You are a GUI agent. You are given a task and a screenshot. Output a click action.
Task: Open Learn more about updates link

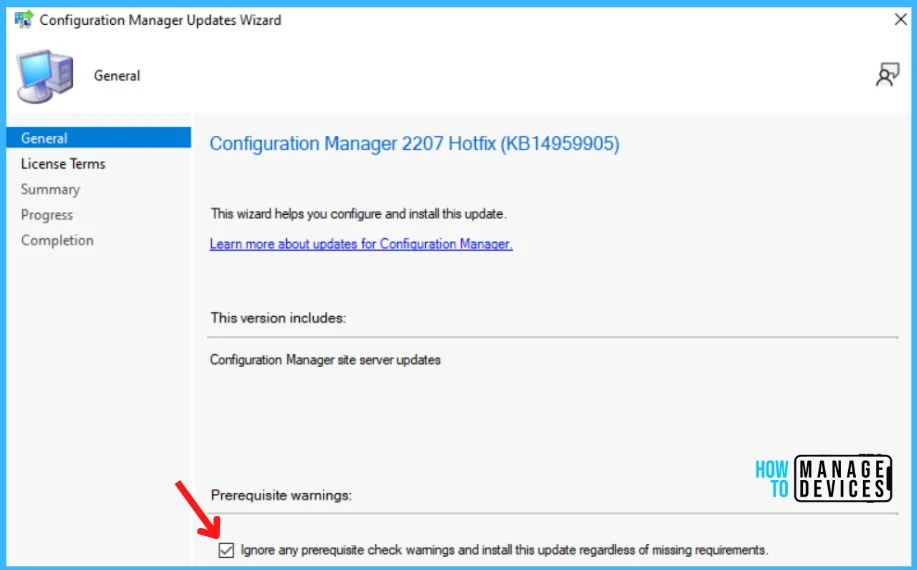(x=361, y=244)
